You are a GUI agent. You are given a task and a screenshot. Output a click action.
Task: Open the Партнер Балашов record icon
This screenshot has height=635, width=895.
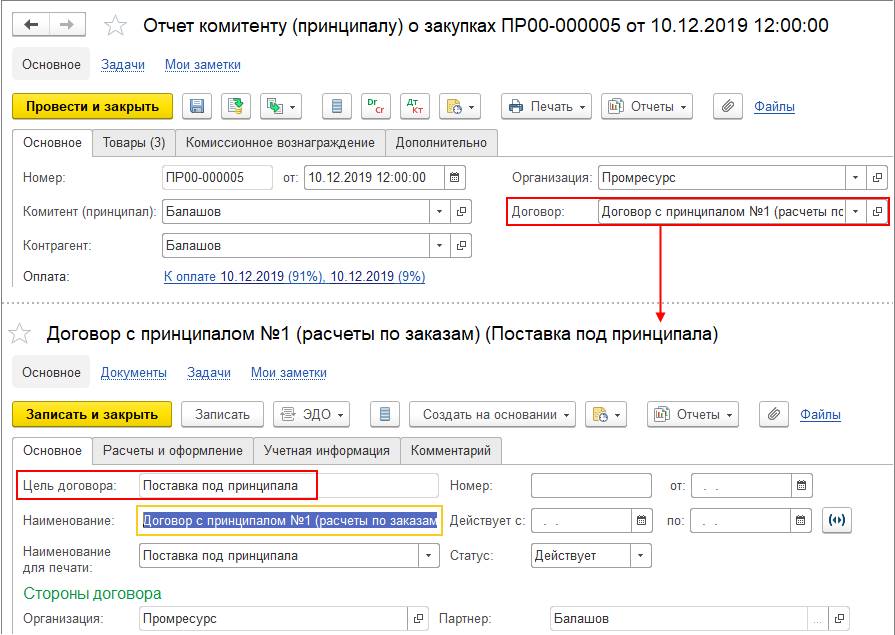(x=839, y=618)
